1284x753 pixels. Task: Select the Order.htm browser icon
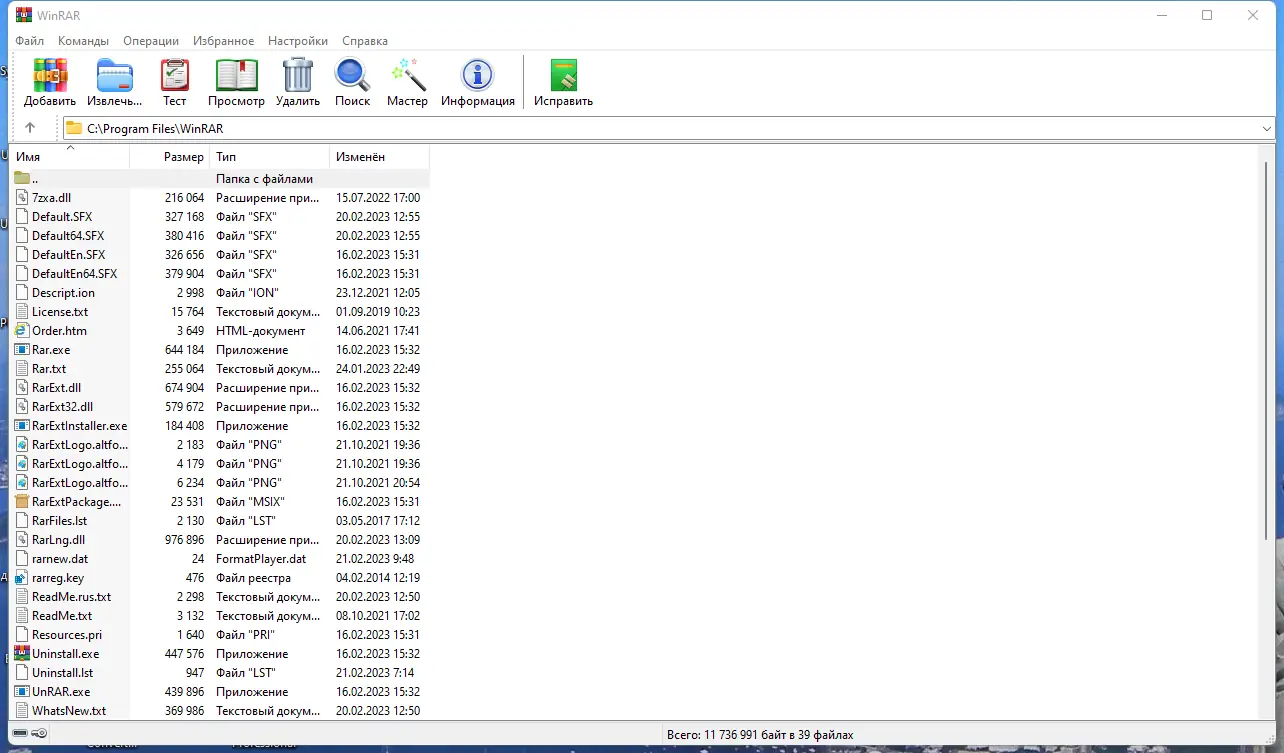22,331
